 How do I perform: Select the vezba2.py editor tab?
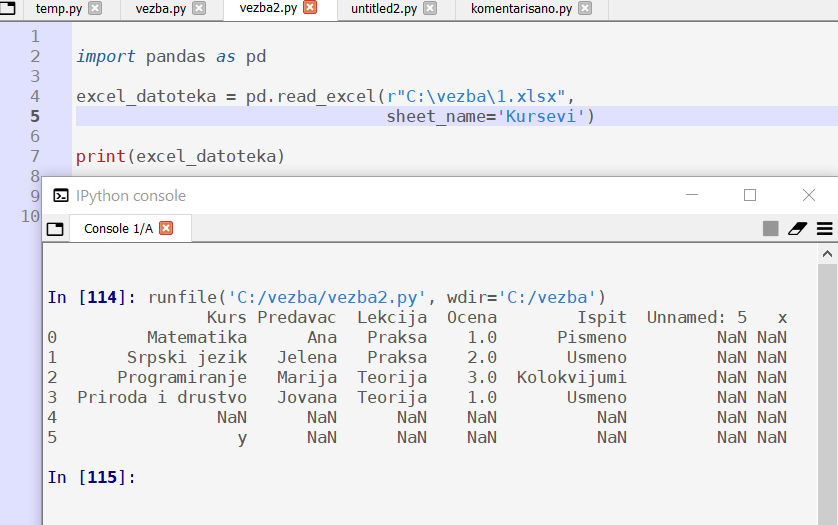[x=268, y=9]
